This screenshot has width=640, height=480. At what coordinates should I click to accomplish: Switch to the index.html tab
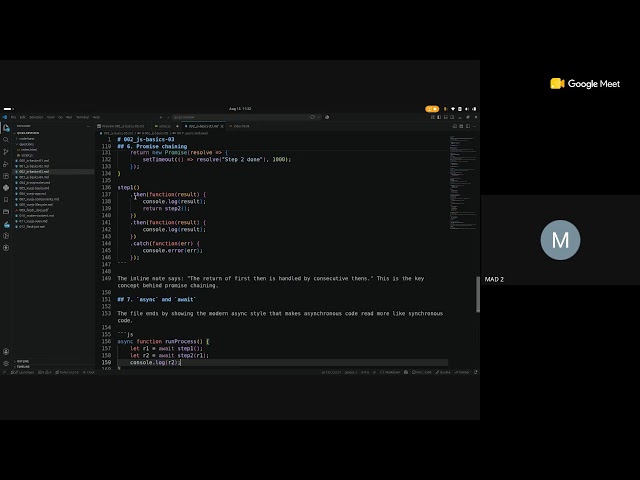(x=240, y=126)
